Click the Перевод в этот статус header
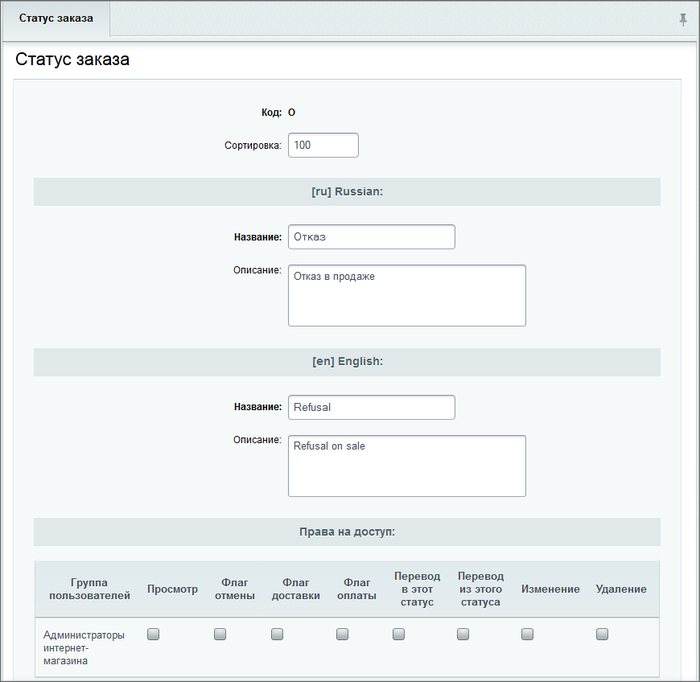 pos(417,589)
